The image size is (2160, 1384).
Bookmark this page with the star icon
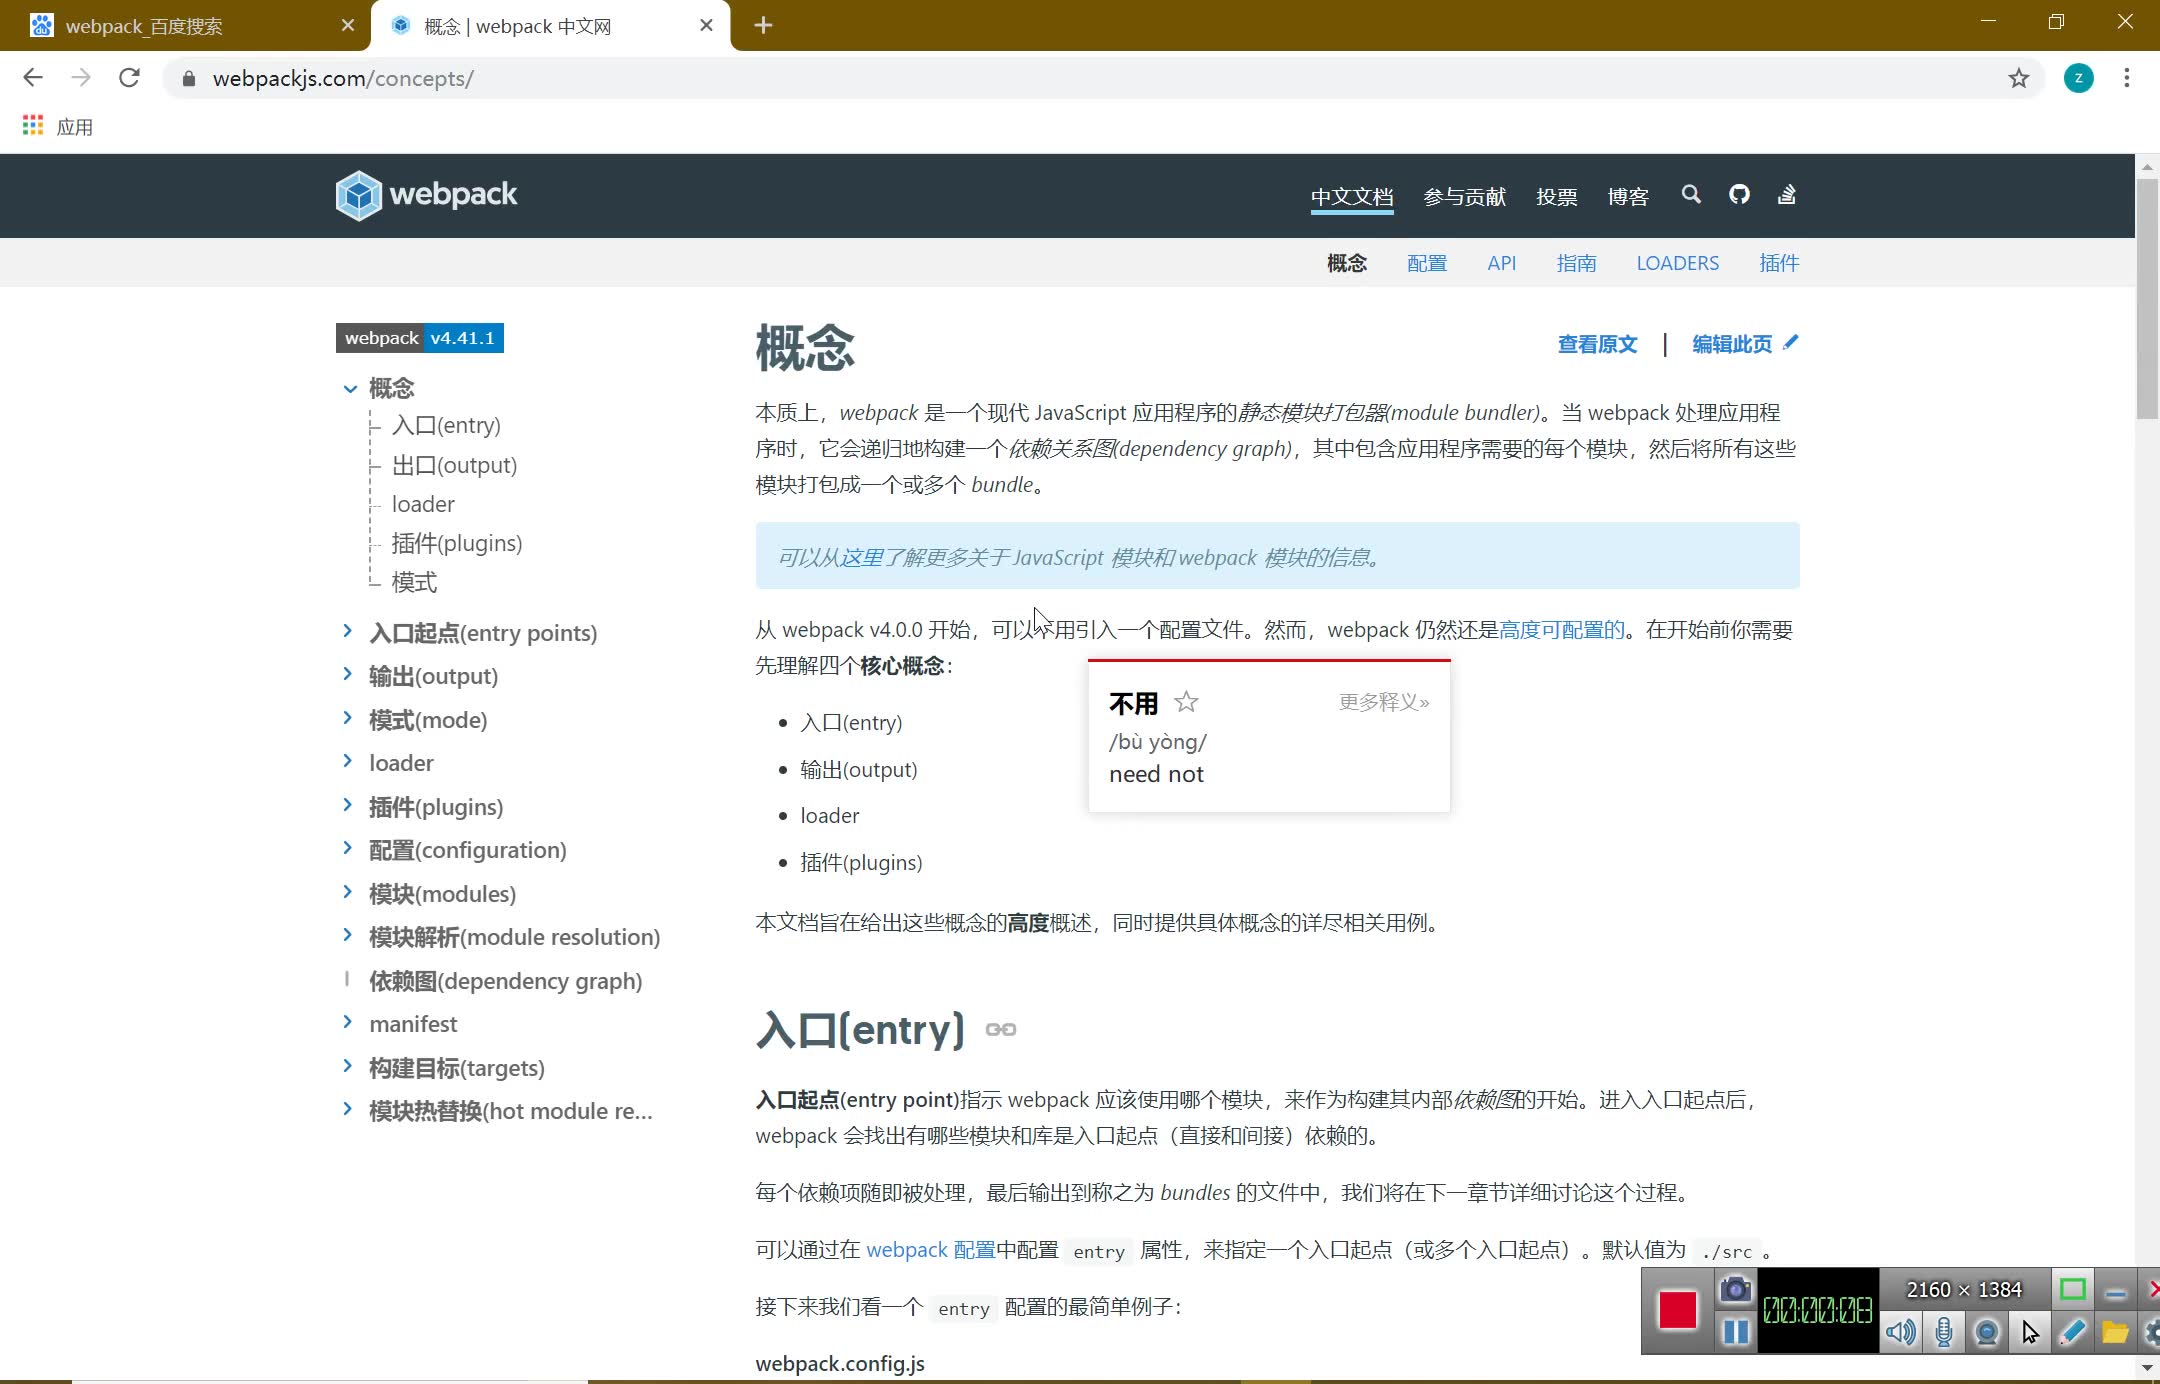tap(2019, 78)
